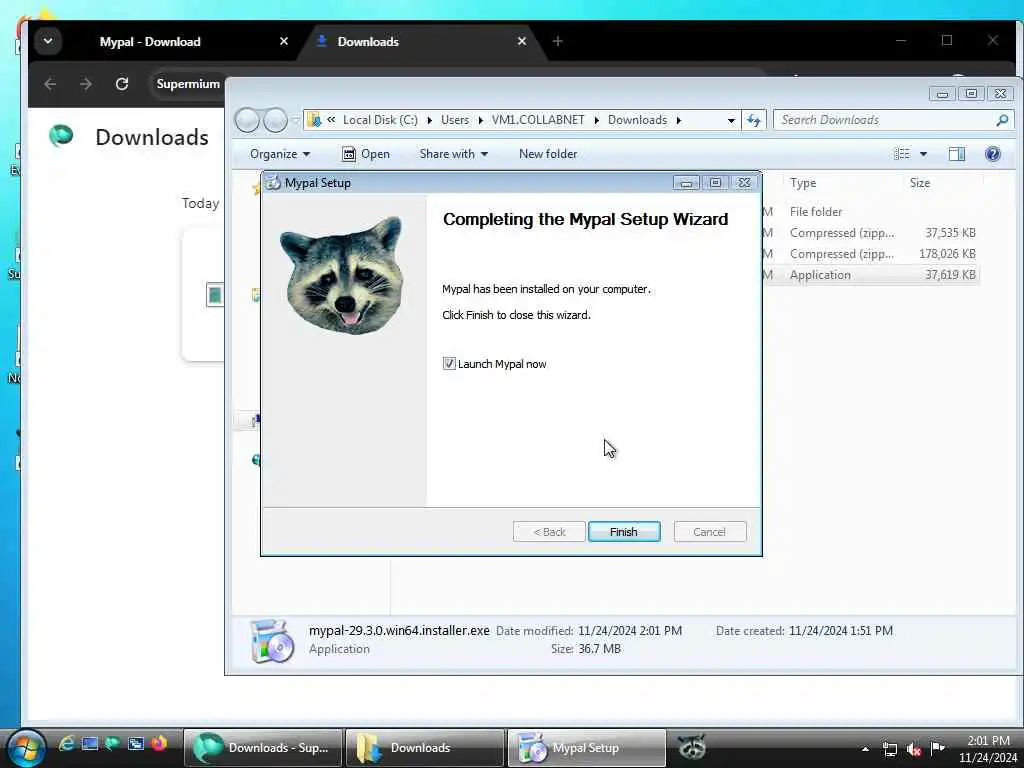
Task: Click the Supermium logo on Downloads page
Action: coord(61,135)
